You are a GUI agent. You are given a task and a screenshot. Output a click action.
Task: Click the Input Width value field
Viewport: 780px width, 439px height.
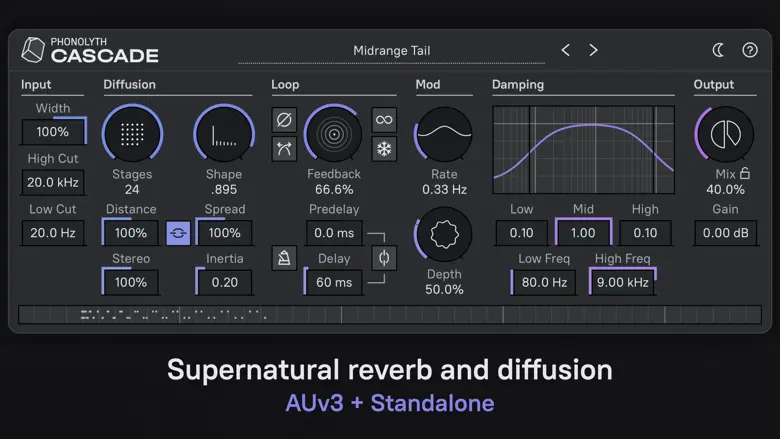(53, 132)
